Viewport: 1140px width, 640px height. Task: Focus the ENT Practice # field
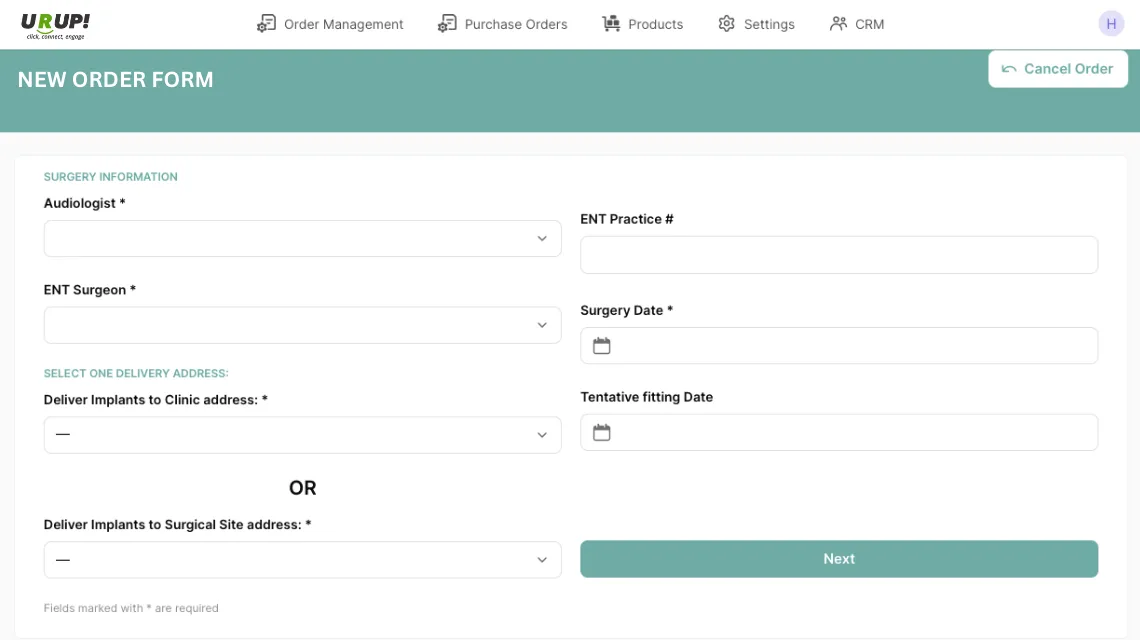pos(839,255)
